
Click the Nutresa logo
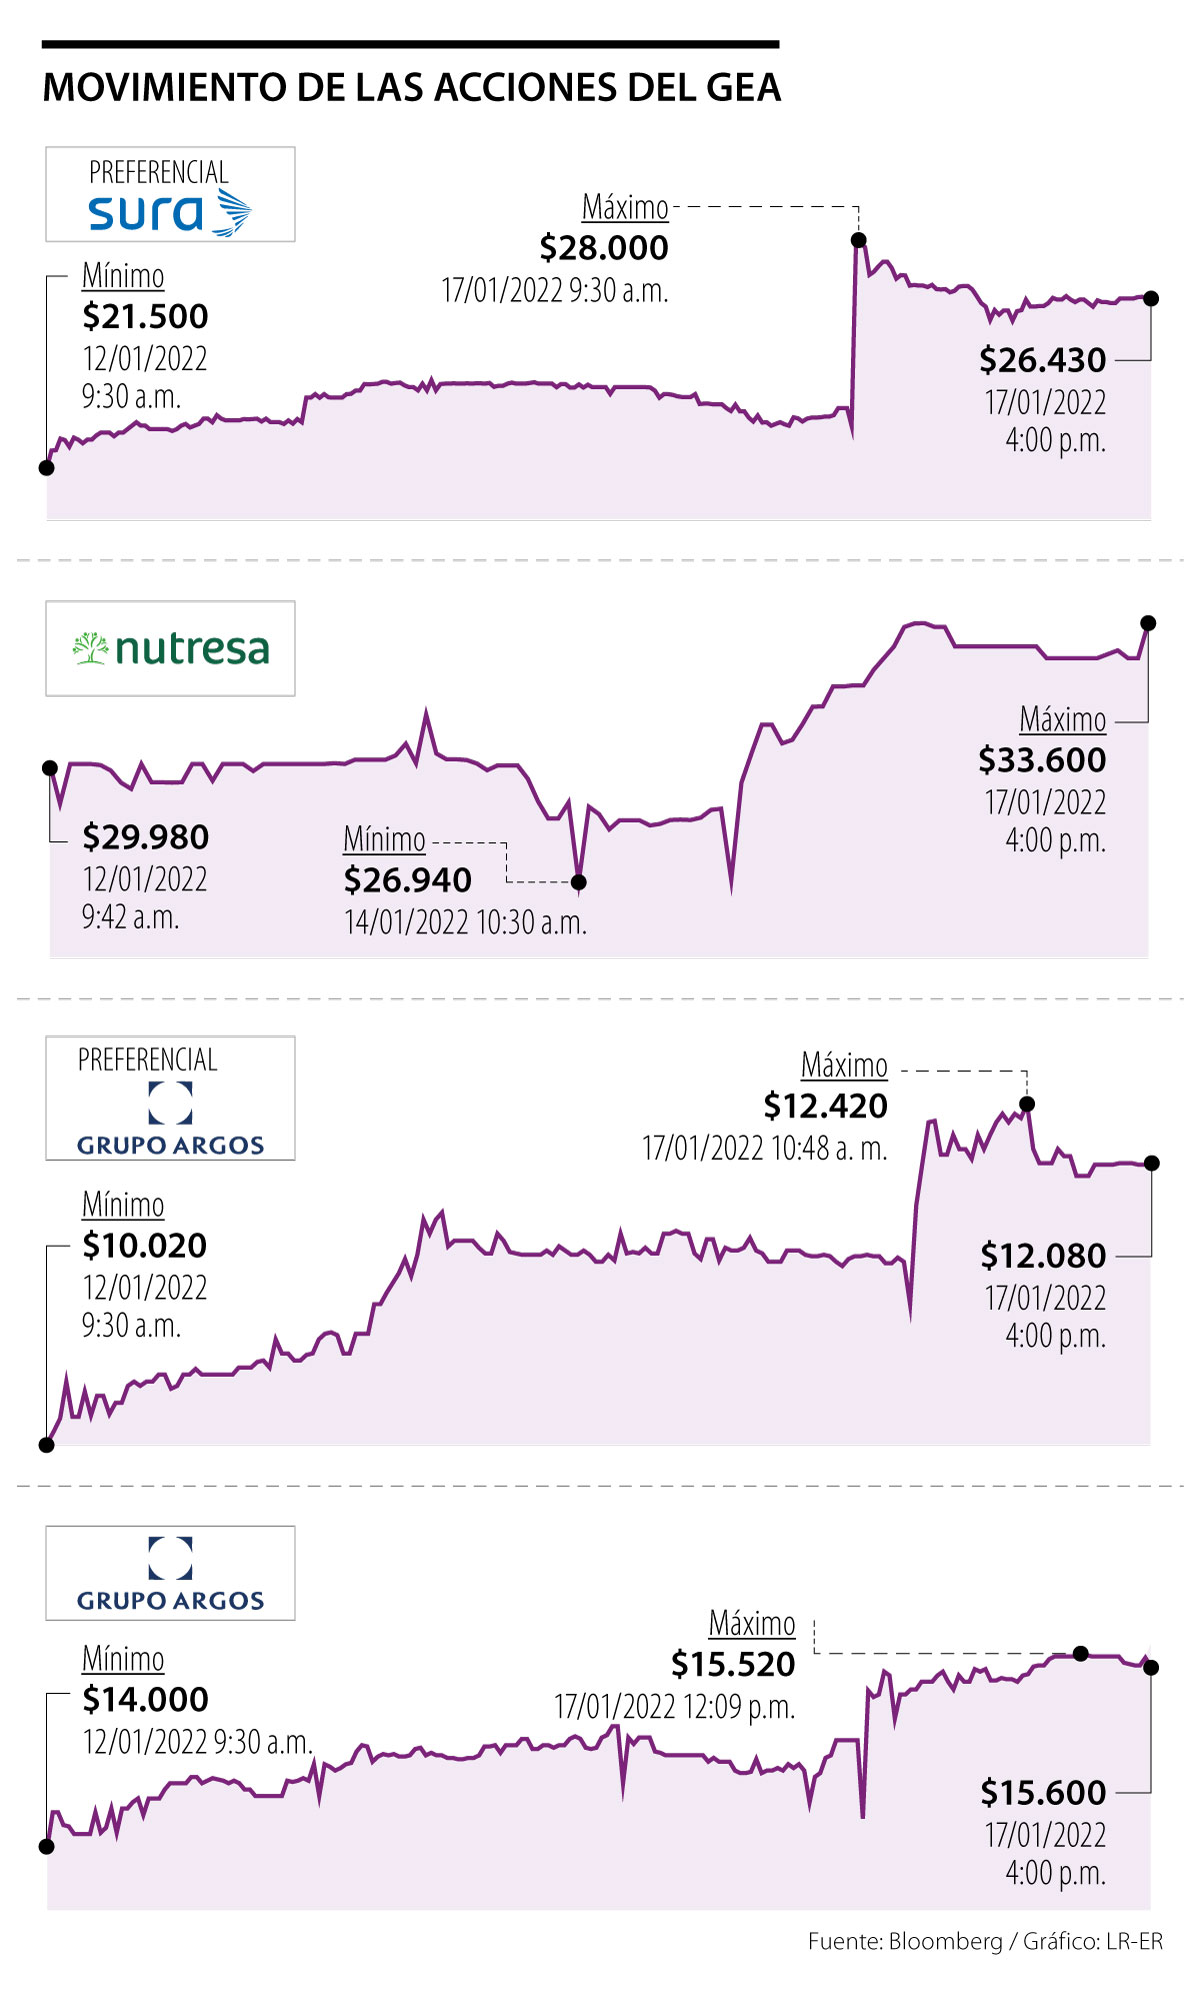pyautogui.click(x=170, y=649)
